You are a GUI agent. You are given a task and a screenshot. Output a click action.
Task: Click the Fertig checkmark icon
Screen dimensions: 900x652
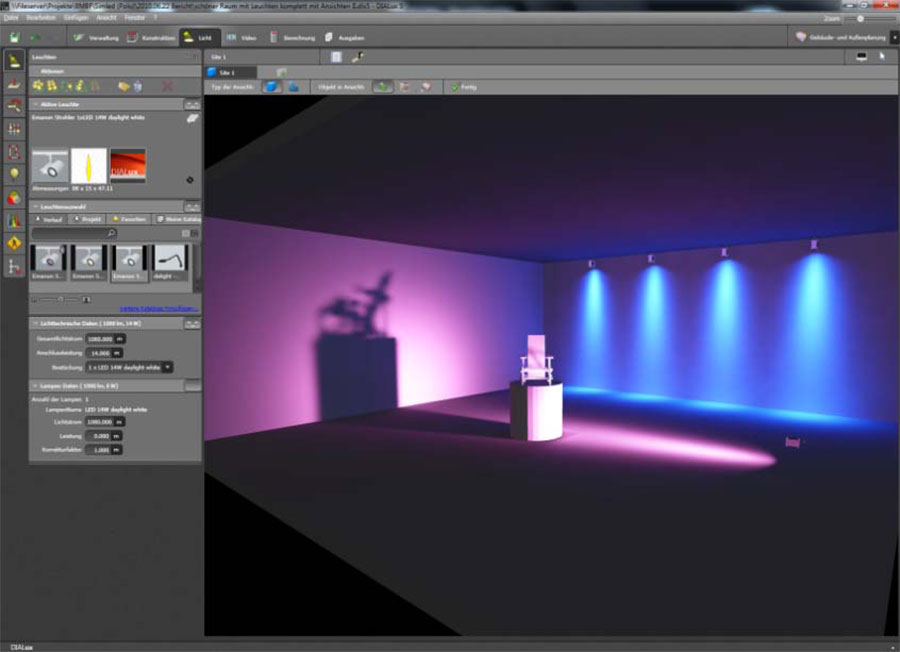coord(455,87)
